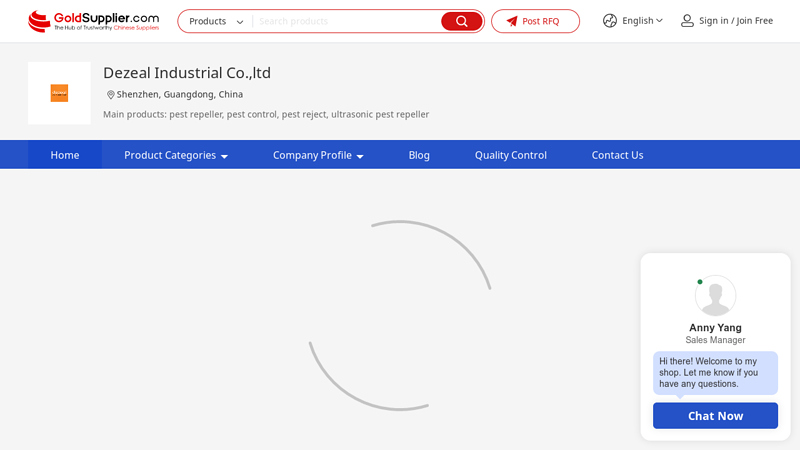The image size is (800, 450).
Task: Click the red search magnifier button
Action: pyautogui.click(x=461, y=21)
